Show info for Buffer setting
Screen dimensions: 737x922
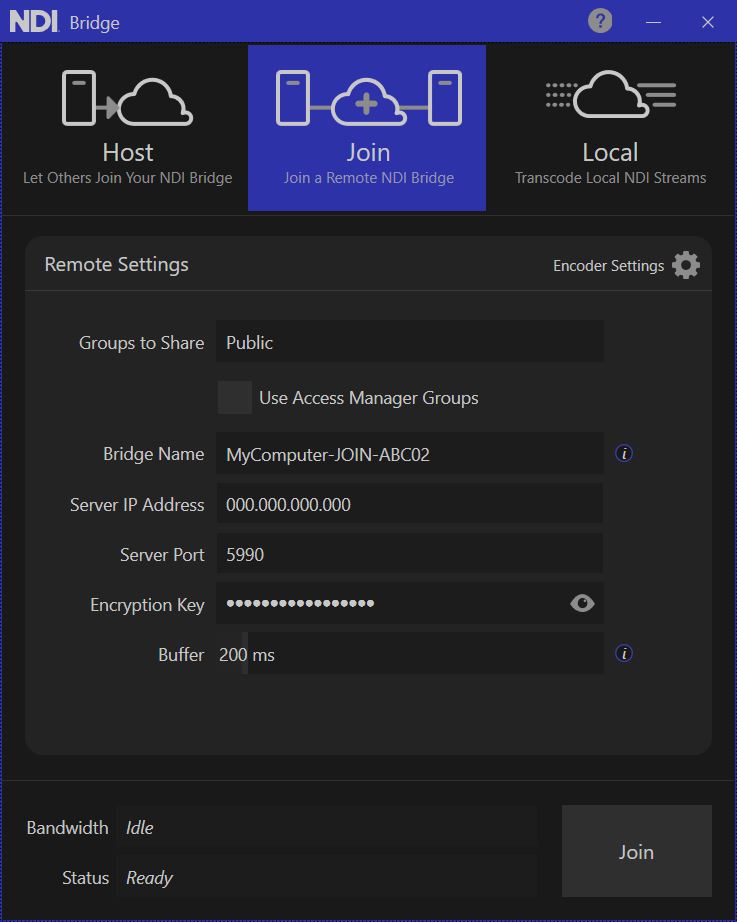click(x=624, y=653)
